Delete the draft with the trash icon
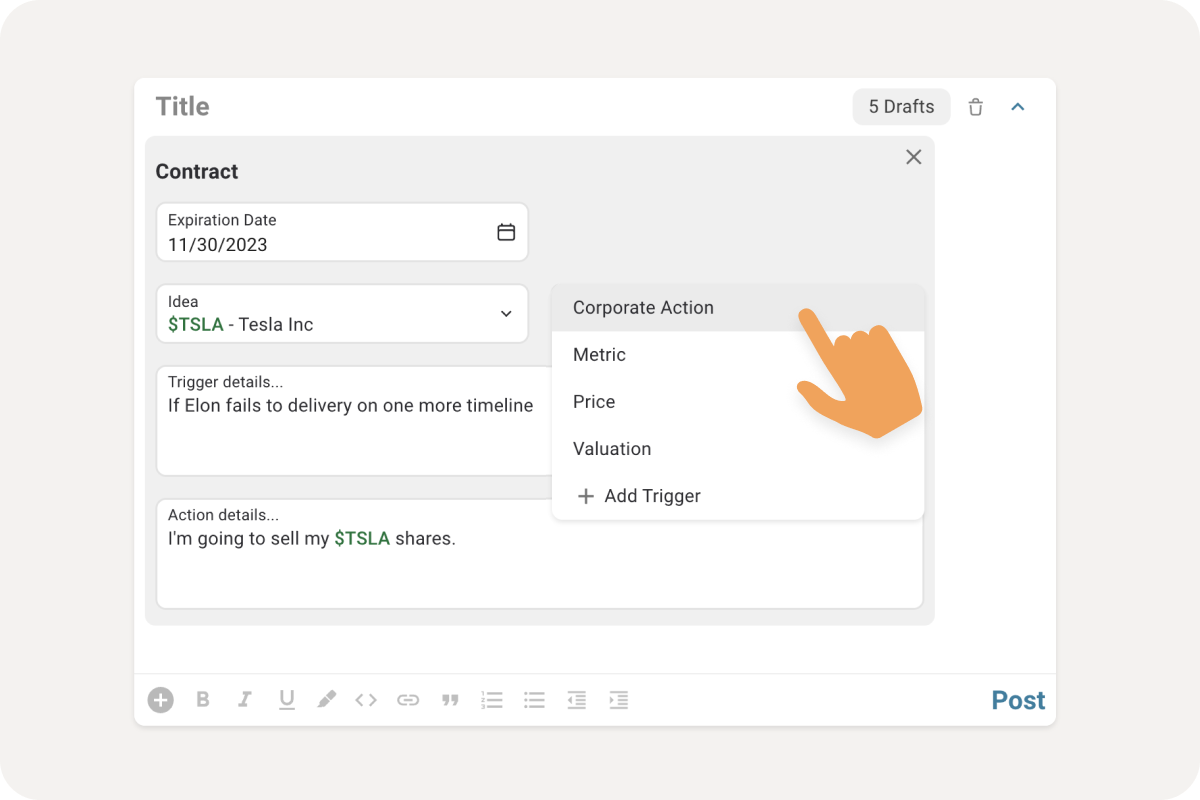Image resolution: width=1200 pixels, height=800 pixels. tap(976, 107)
